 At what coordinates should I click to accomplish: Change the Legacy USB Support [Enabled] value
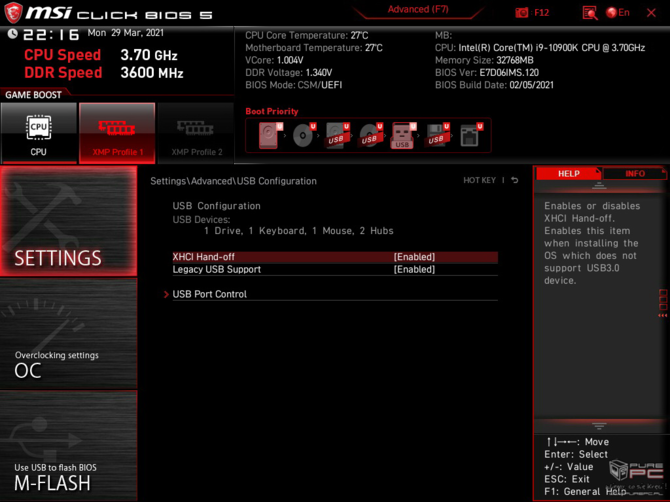(414, 269)
